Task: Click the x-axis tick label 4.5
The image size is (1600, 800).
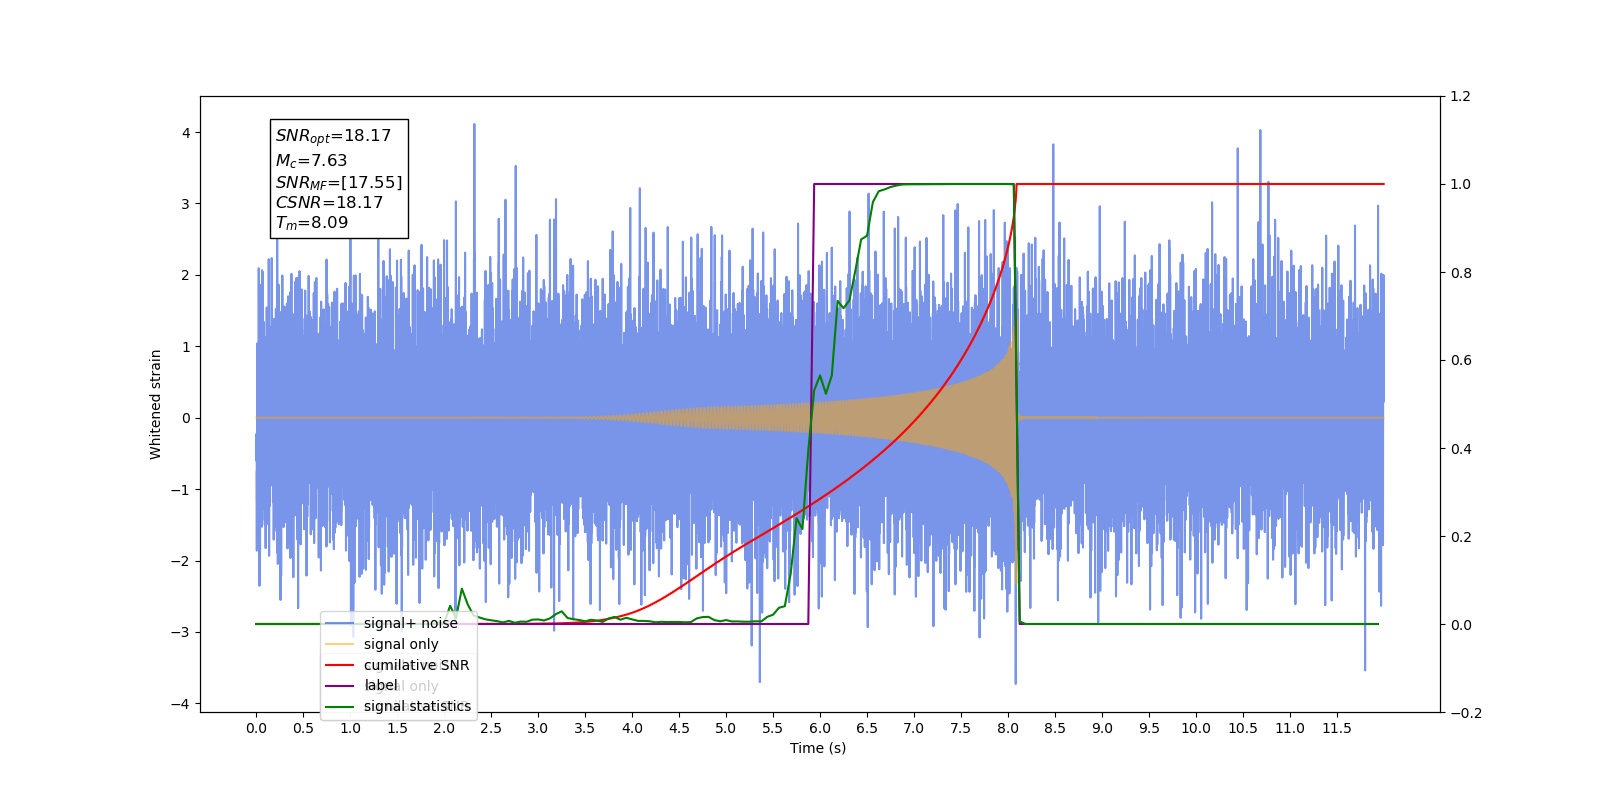Action: (679, 728)
